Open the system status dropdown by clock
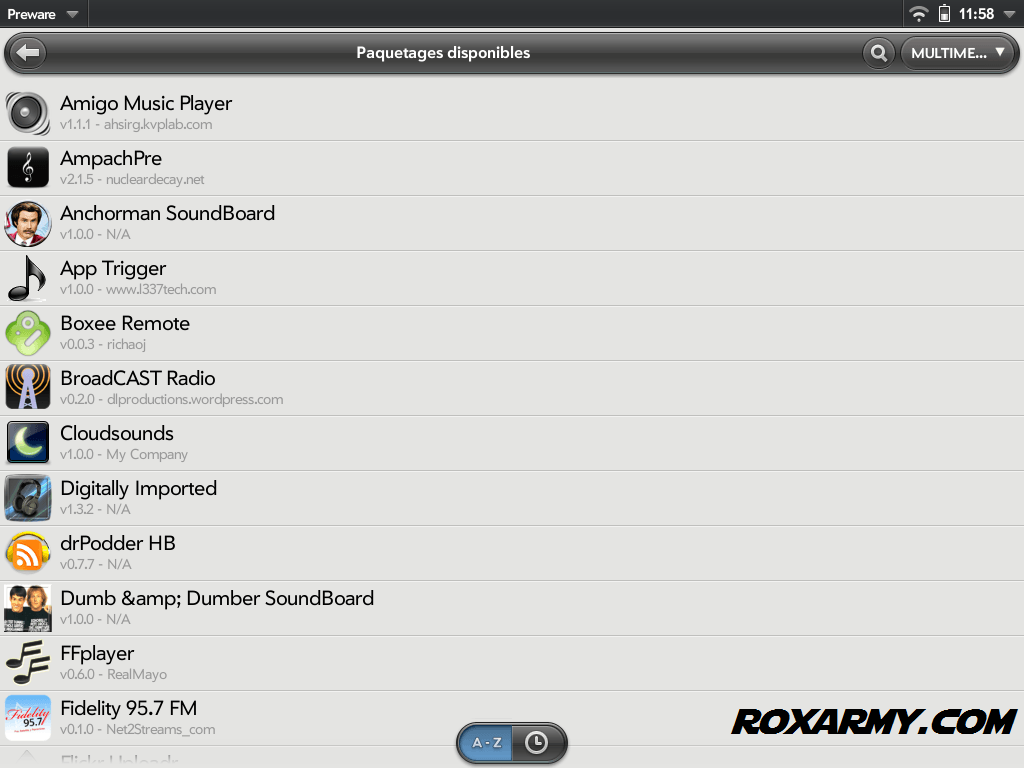The image size is (1024, 768). coord(1009,14)
